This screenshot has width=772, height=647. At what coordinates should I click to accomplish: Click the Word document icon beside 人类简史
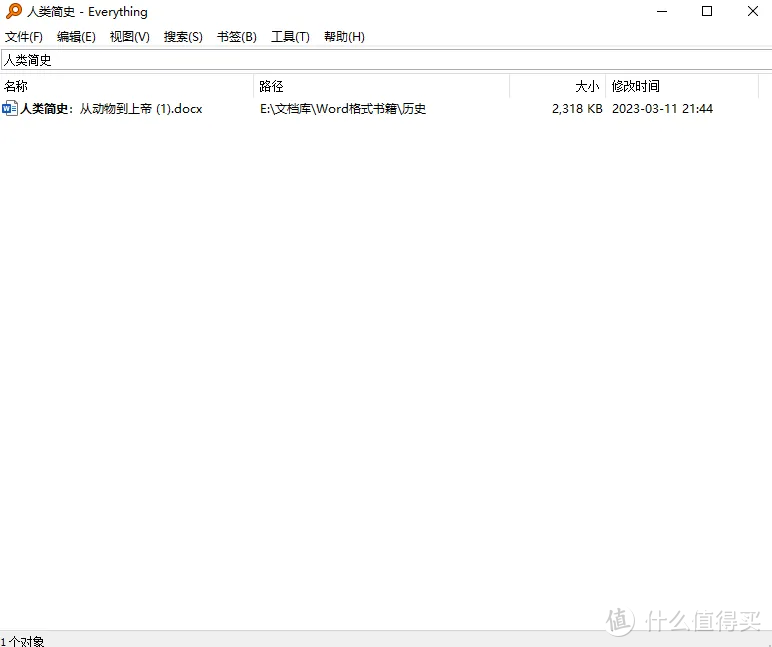coord(10,108)
